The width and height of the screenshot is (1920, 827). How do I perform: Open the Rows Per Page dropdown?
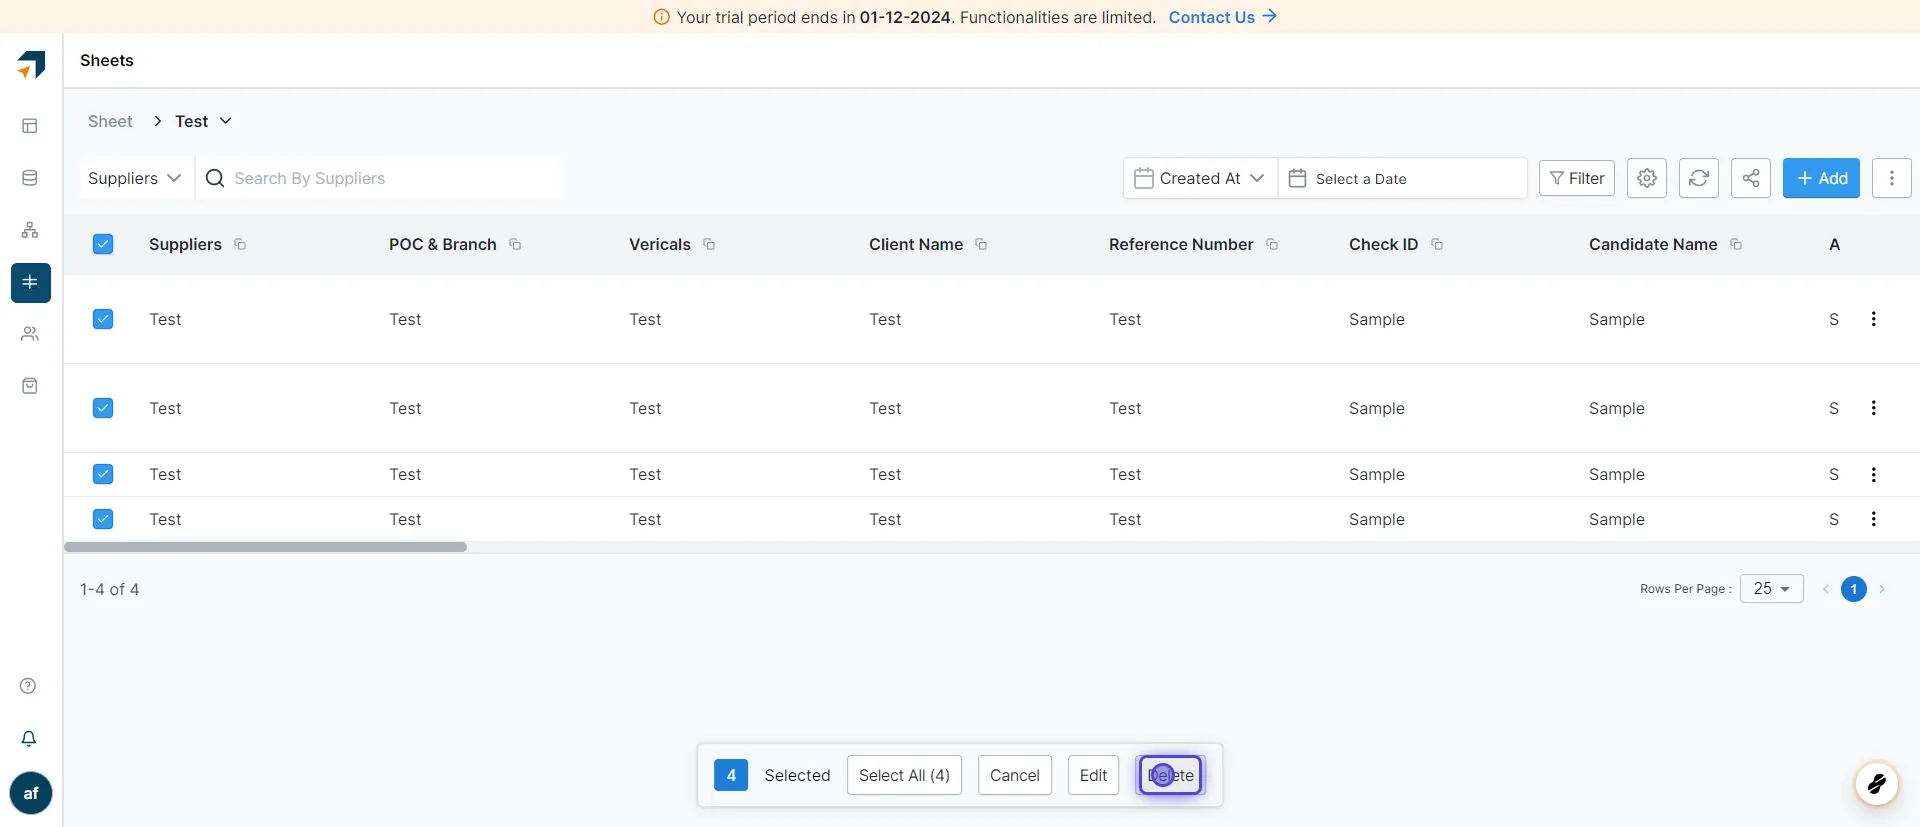(1772, 588)
